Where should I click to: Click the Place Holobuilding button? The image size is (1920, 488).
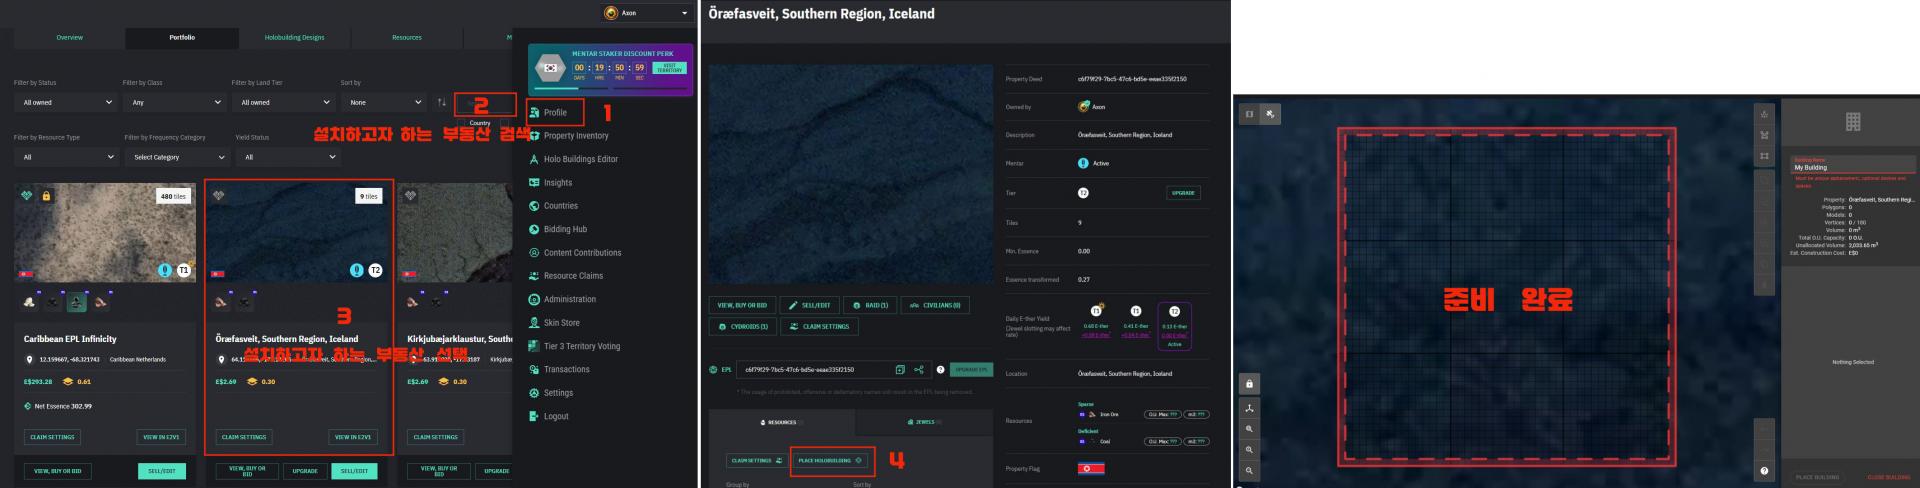point(831,461)
